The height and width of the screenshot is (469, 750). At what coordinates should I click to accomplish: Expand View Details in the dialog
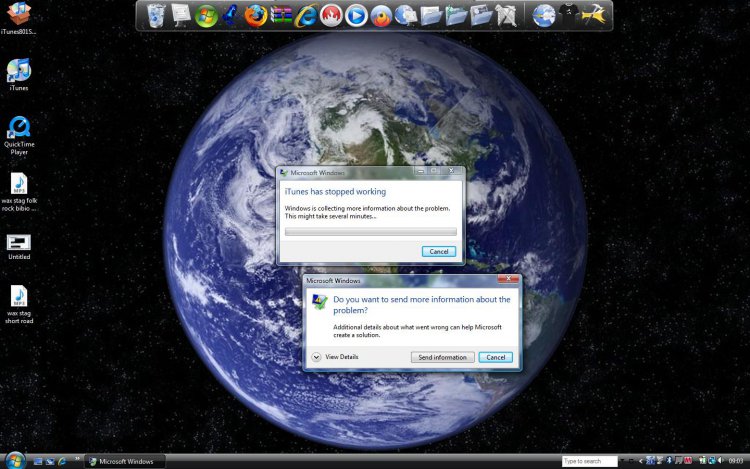coord(335,357)
